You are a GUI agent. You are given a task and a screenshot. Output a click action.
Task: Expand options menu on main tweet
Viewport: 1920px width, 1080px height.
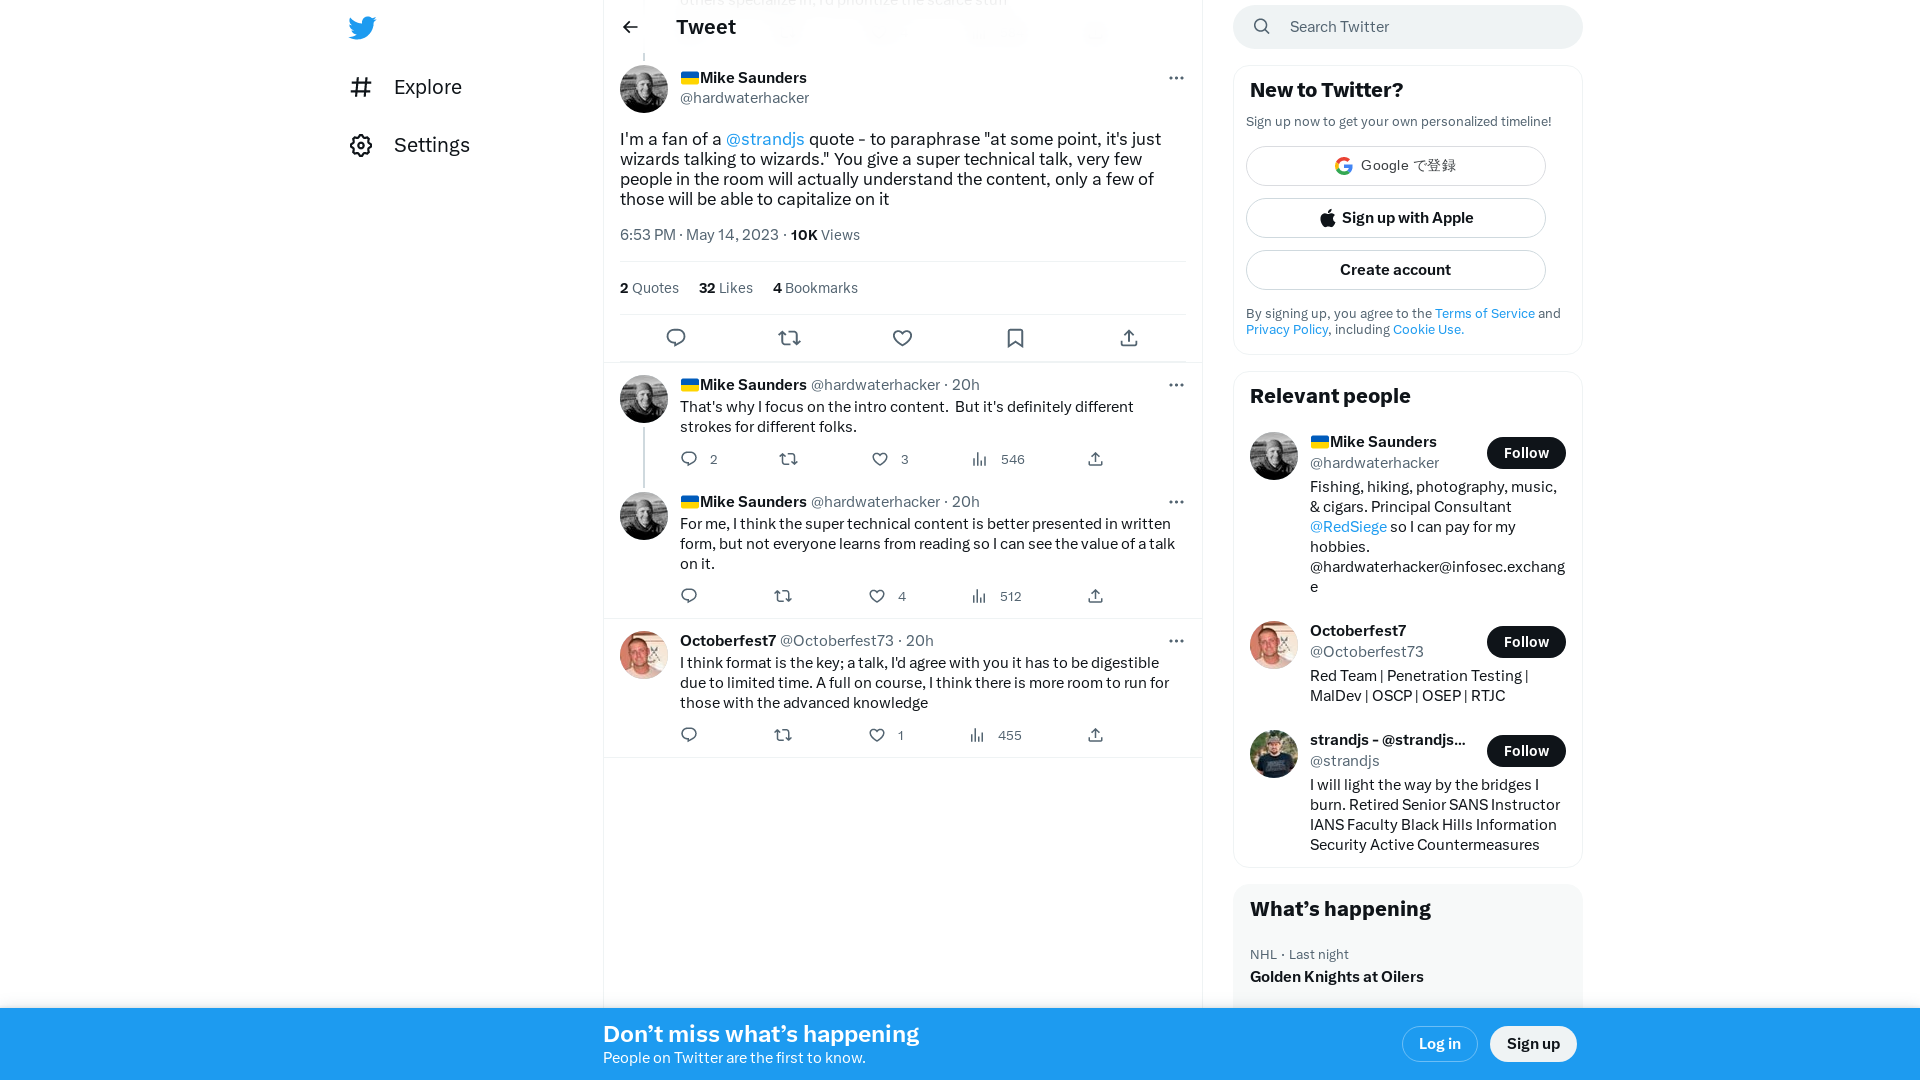[x=1176, y=78]
